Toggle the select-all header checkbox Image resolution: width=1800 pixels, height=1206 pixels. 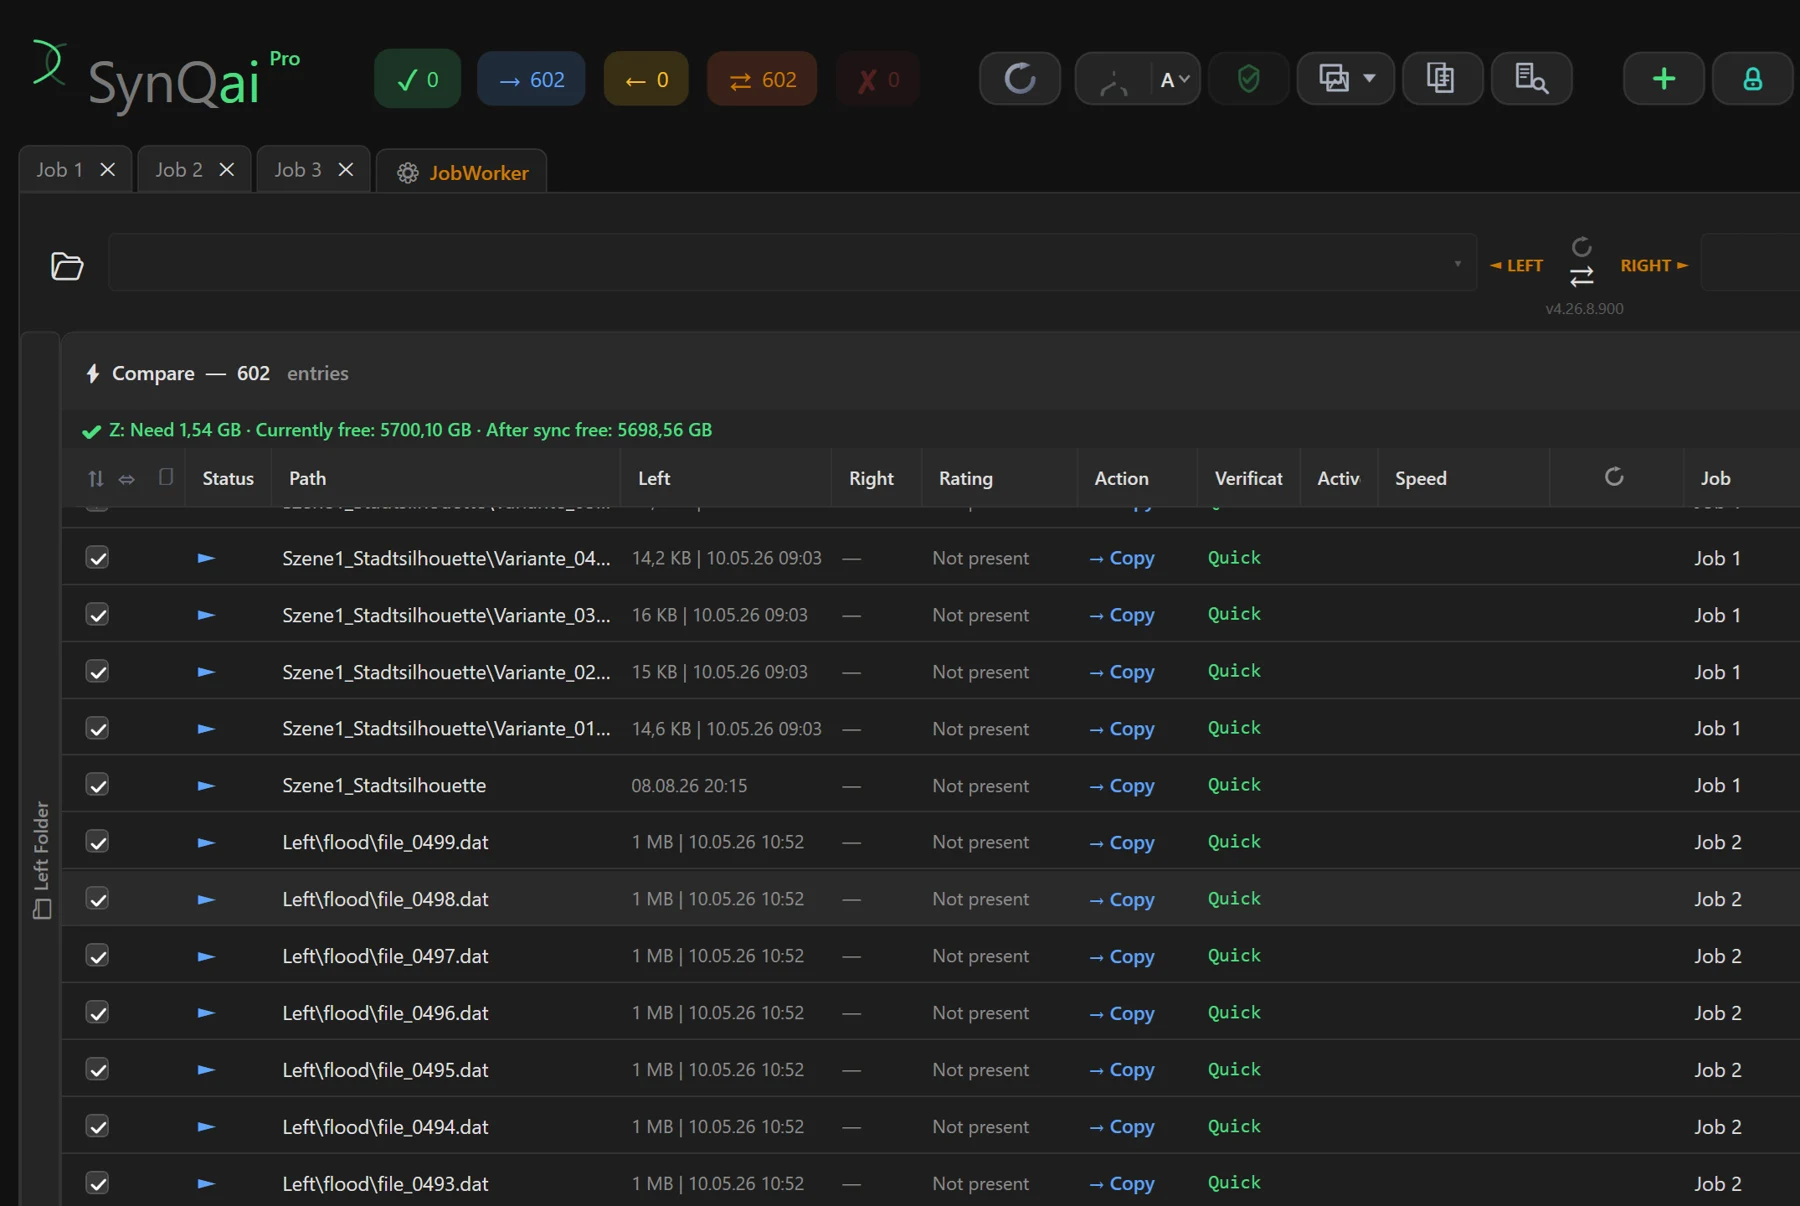166,477
